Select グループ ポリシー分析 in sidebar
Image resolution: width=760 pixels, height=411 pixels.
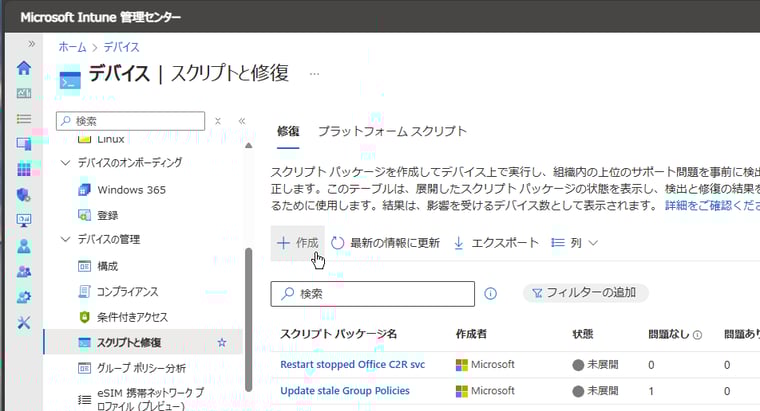(141, 368)
